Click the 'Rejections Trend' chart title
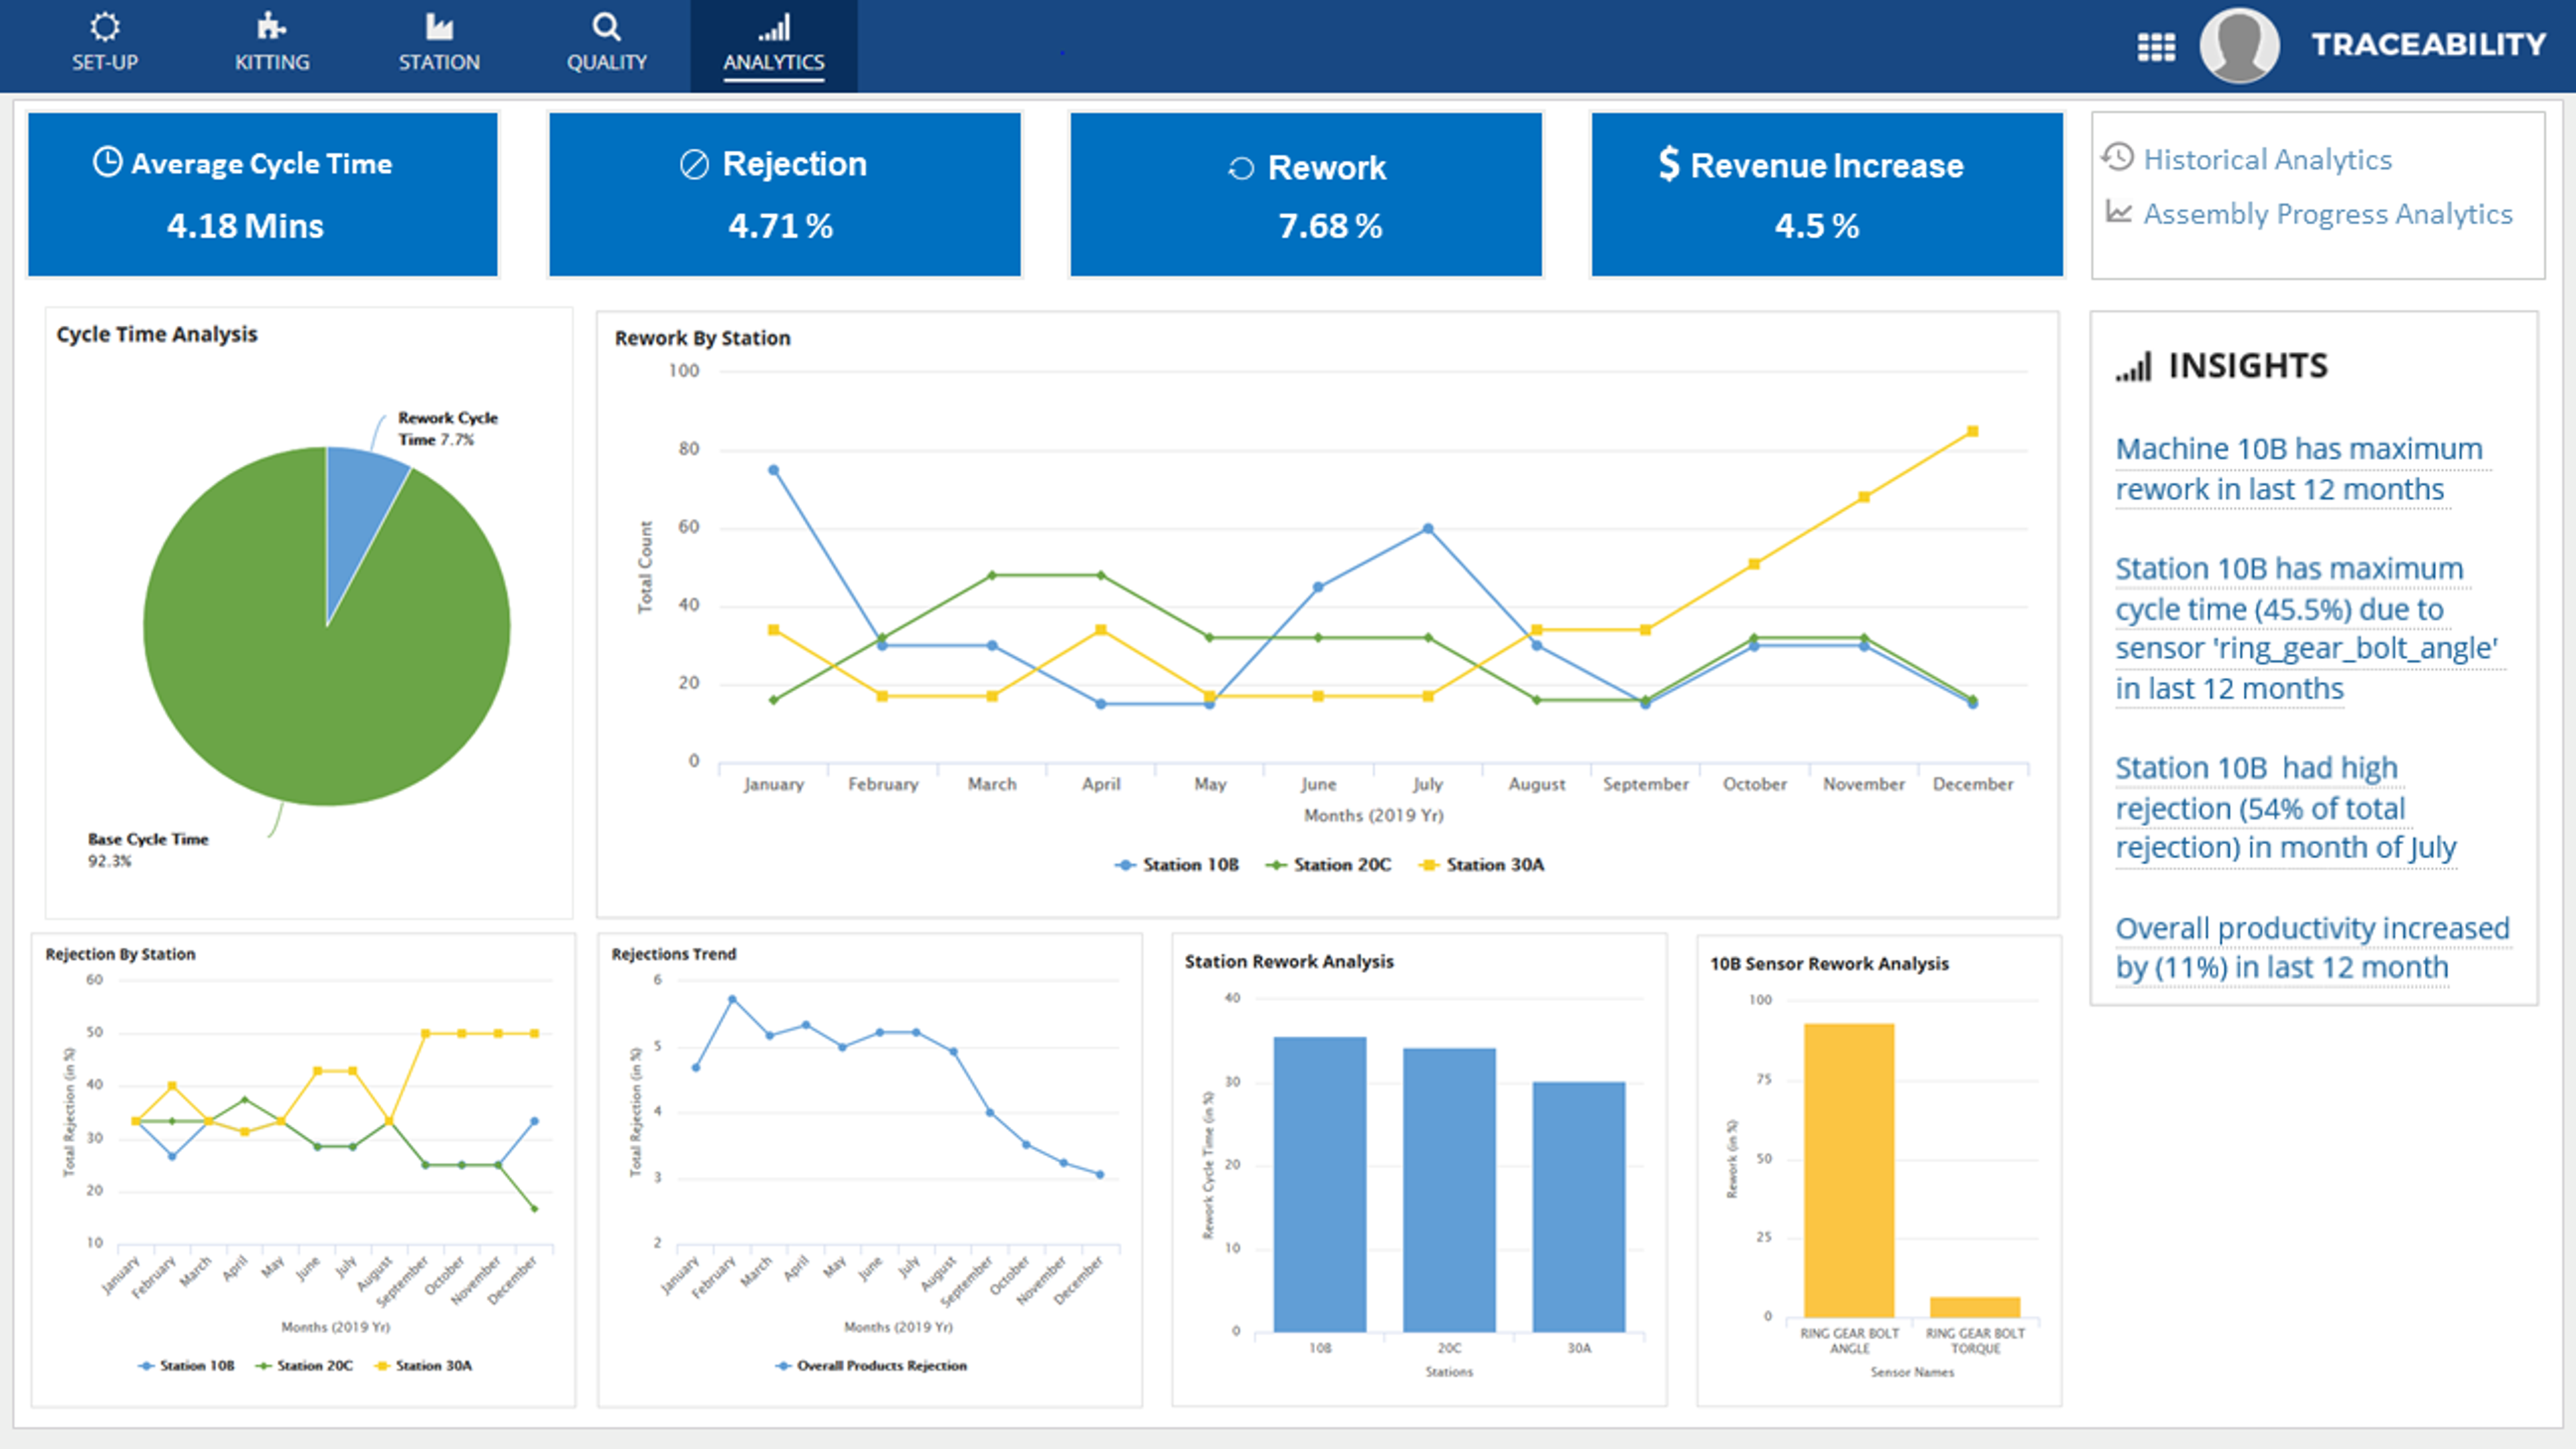The image size is (2576, 1449). click(674, 954)
